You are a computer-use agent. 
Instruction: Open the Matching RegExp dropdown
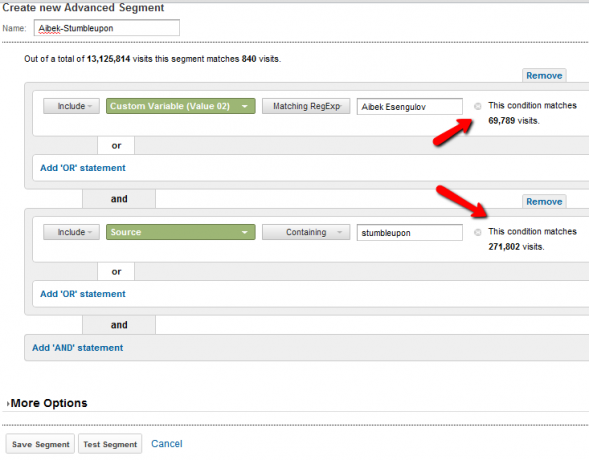pyautogui.click(x=306, y=106)
